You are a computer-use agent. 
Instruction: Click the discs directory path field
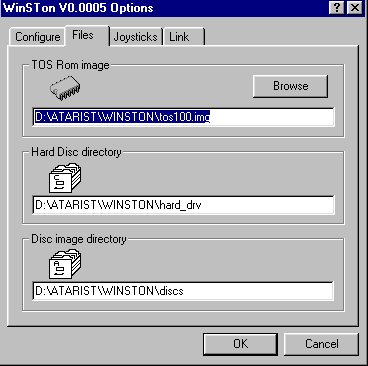tap(183, 291)
